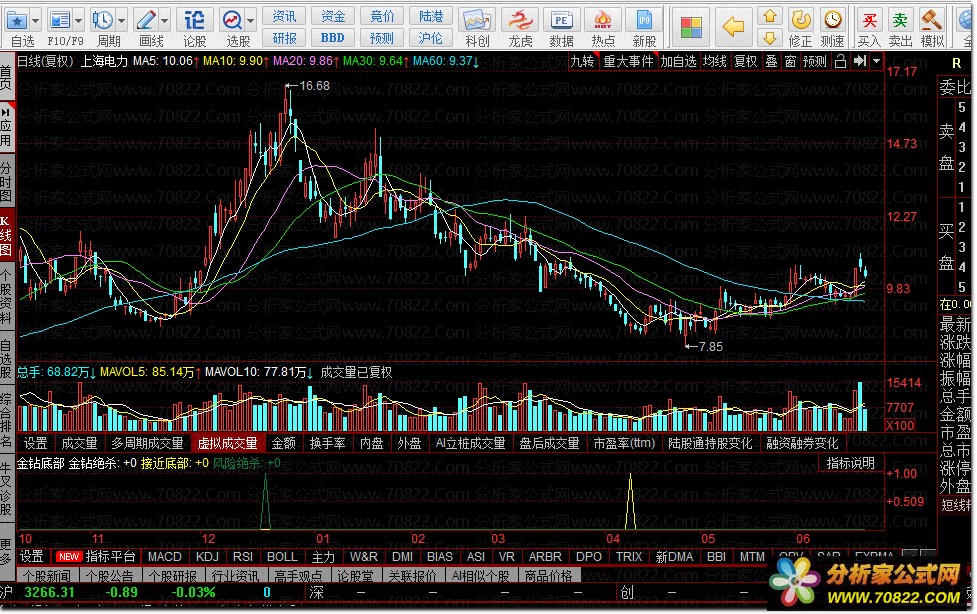Image resolution: width=977 pixels, height=614 pixels.
Task: Open the 热点 hot topics flame icon
Action: pyautogui.click(x=603, y=21)
